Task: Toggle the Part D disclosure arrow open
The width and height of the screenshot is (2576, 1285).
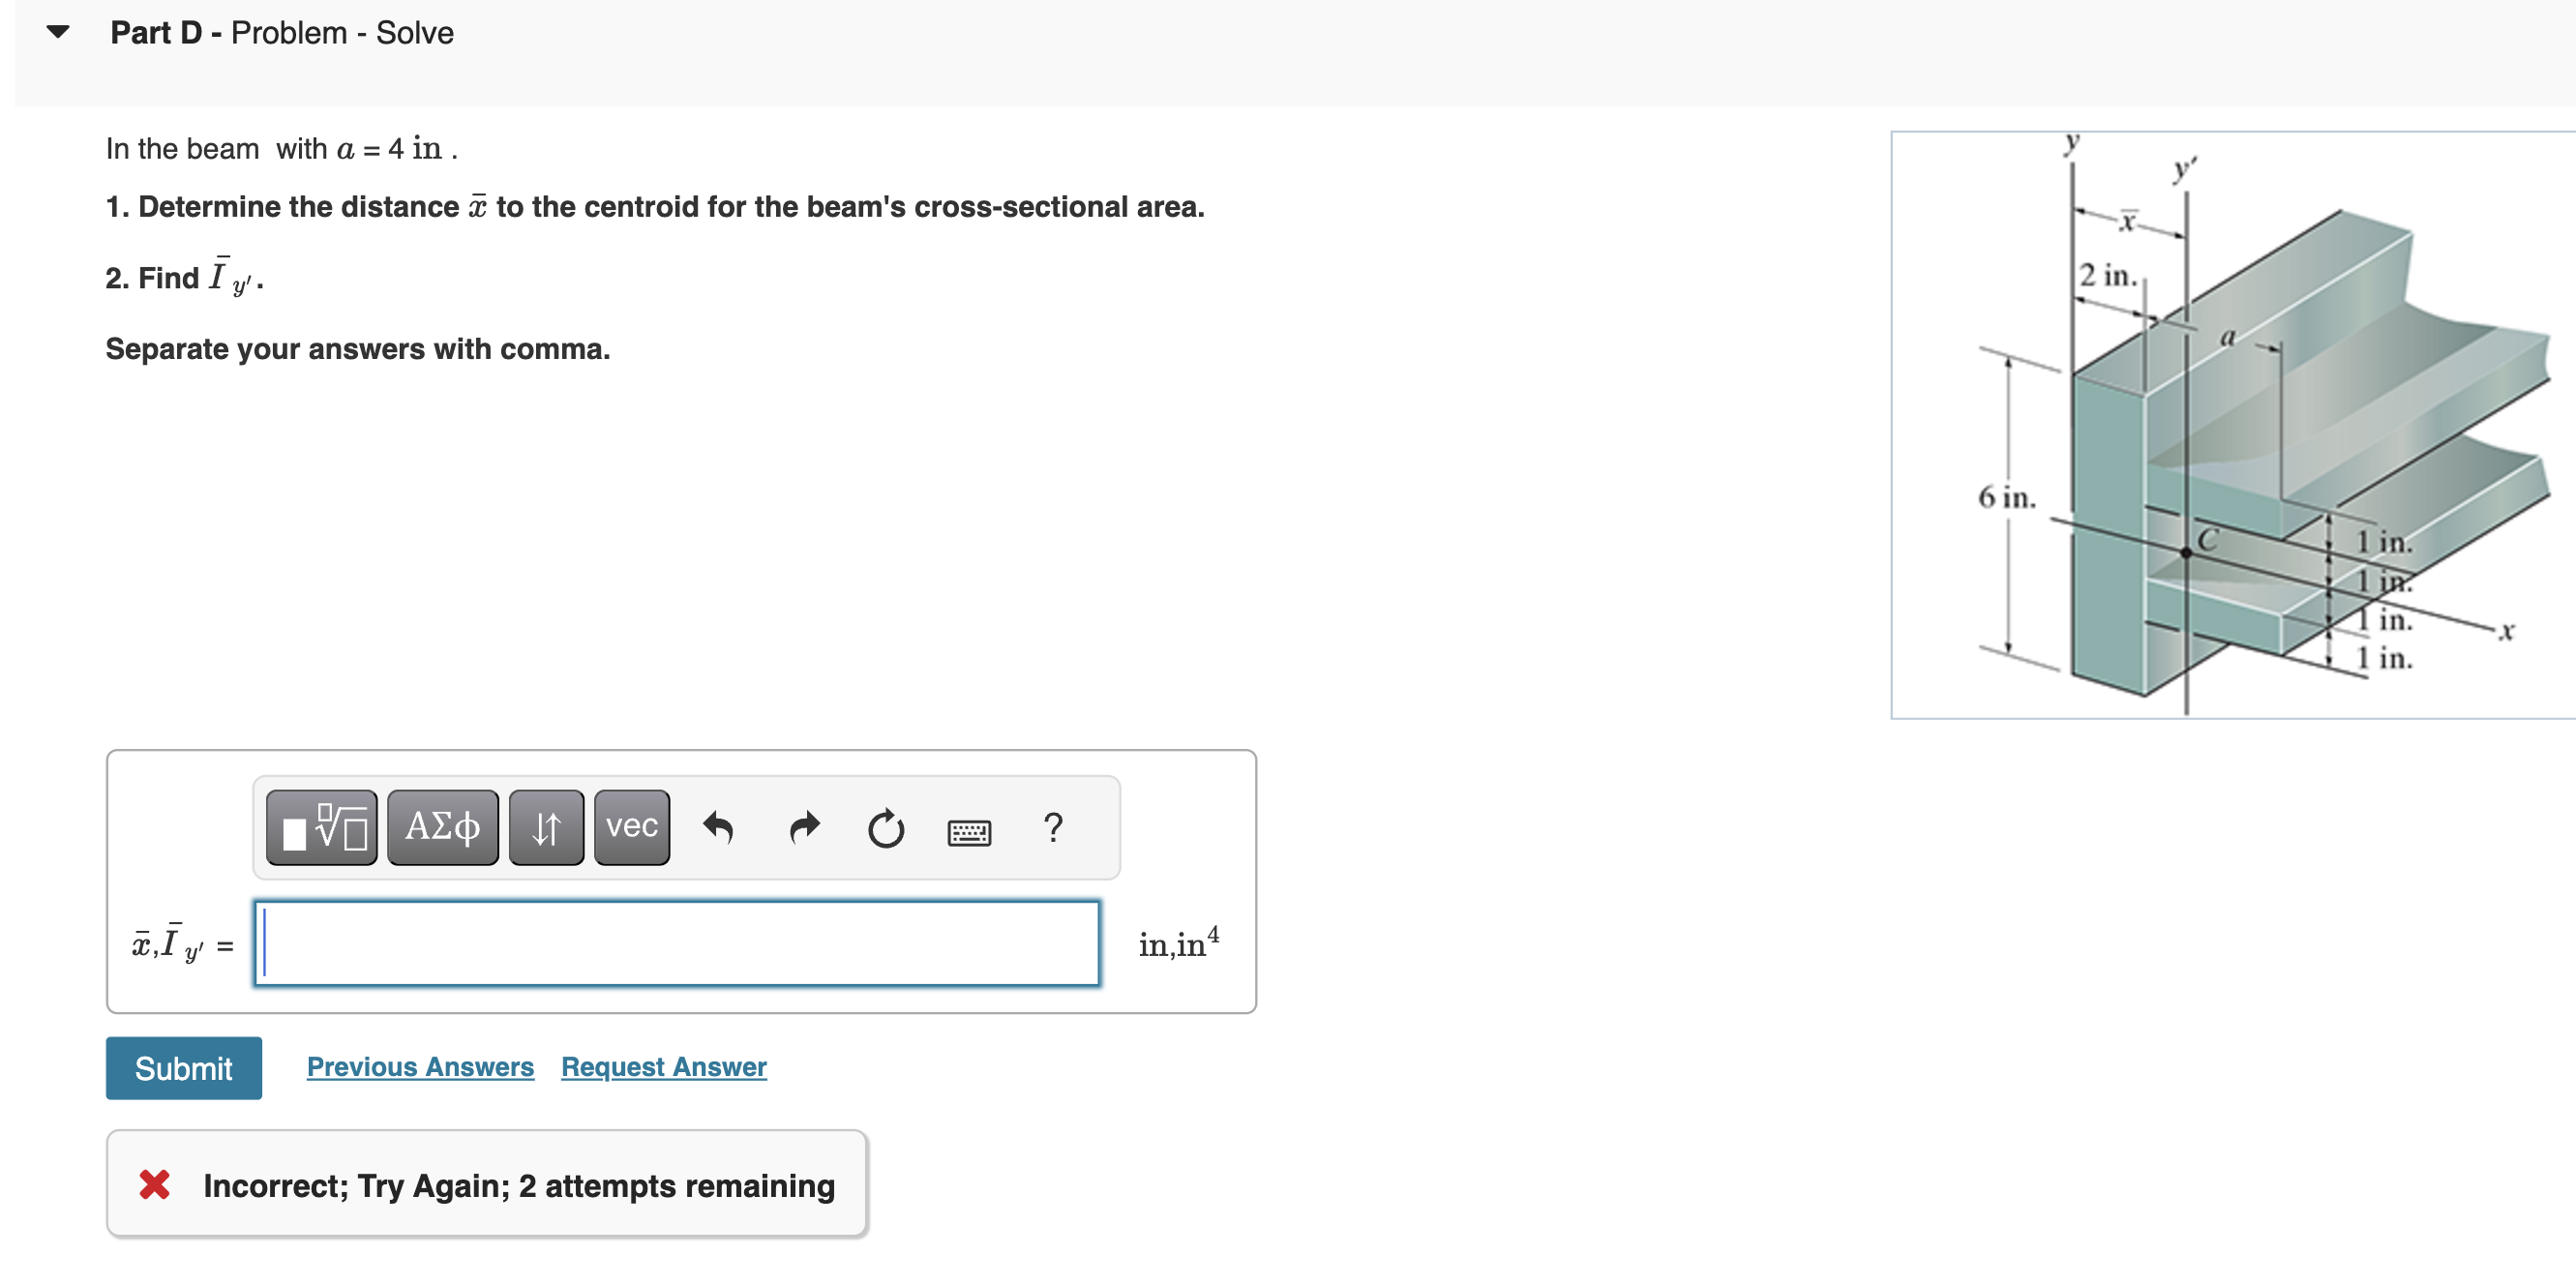Action: click(x=57, y=30)
